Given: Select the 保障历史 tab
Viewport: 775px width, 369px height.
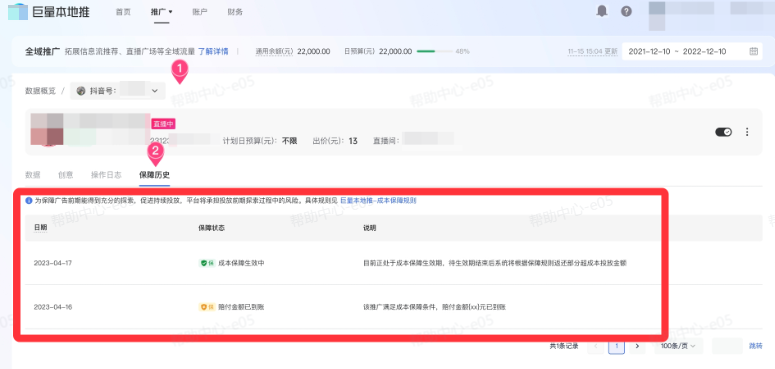Looking at the screenshot, I should [x=155, y=175].
